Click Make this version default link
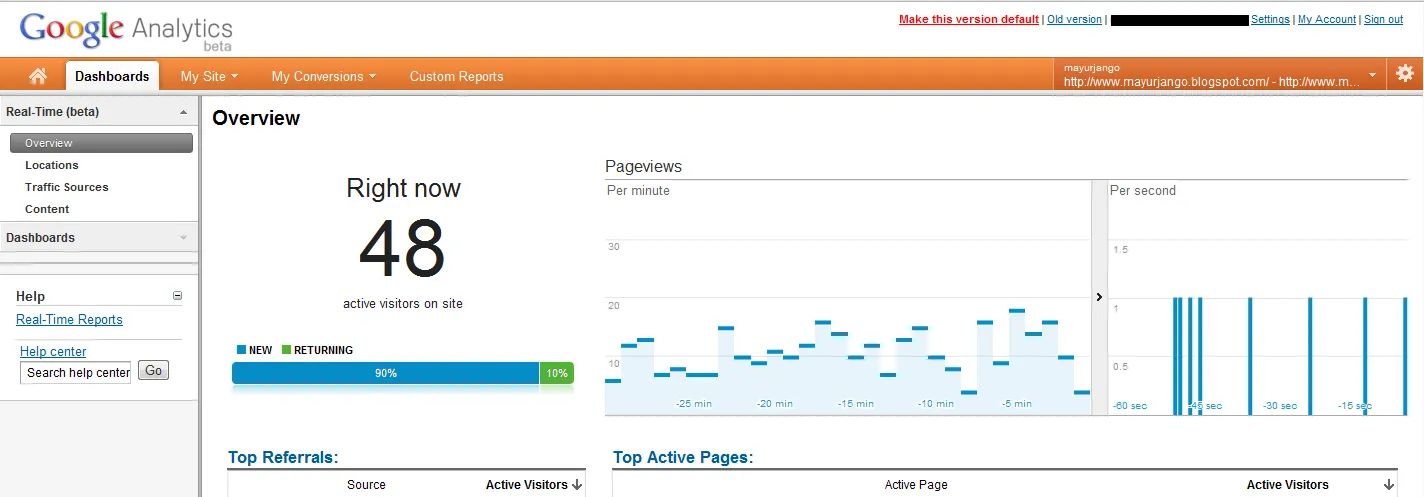The height and width of the screenshot is (497, 1424). tap(969, 19)
